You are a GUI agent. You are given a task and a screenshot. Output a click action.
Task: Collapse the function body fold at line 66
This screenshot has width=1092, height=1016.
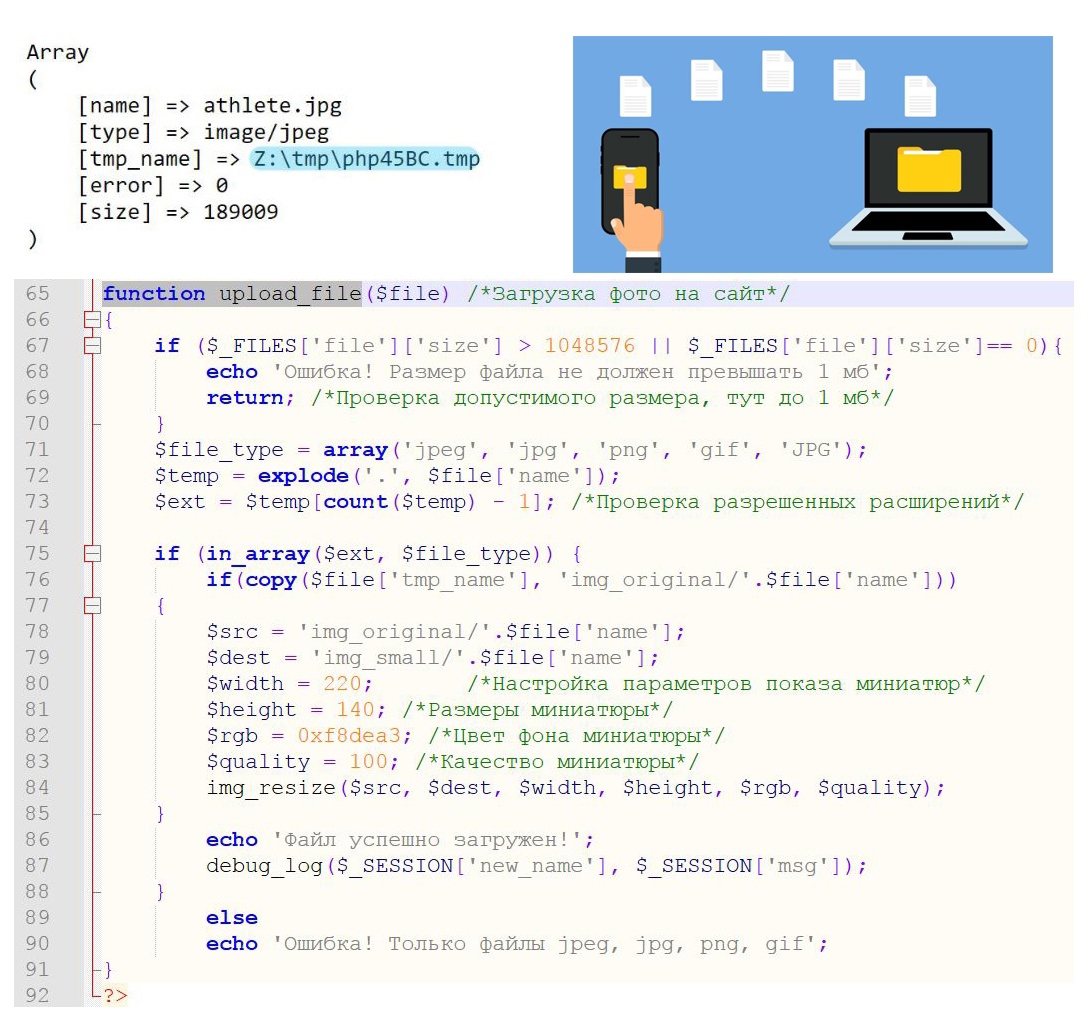pos(92,320)
